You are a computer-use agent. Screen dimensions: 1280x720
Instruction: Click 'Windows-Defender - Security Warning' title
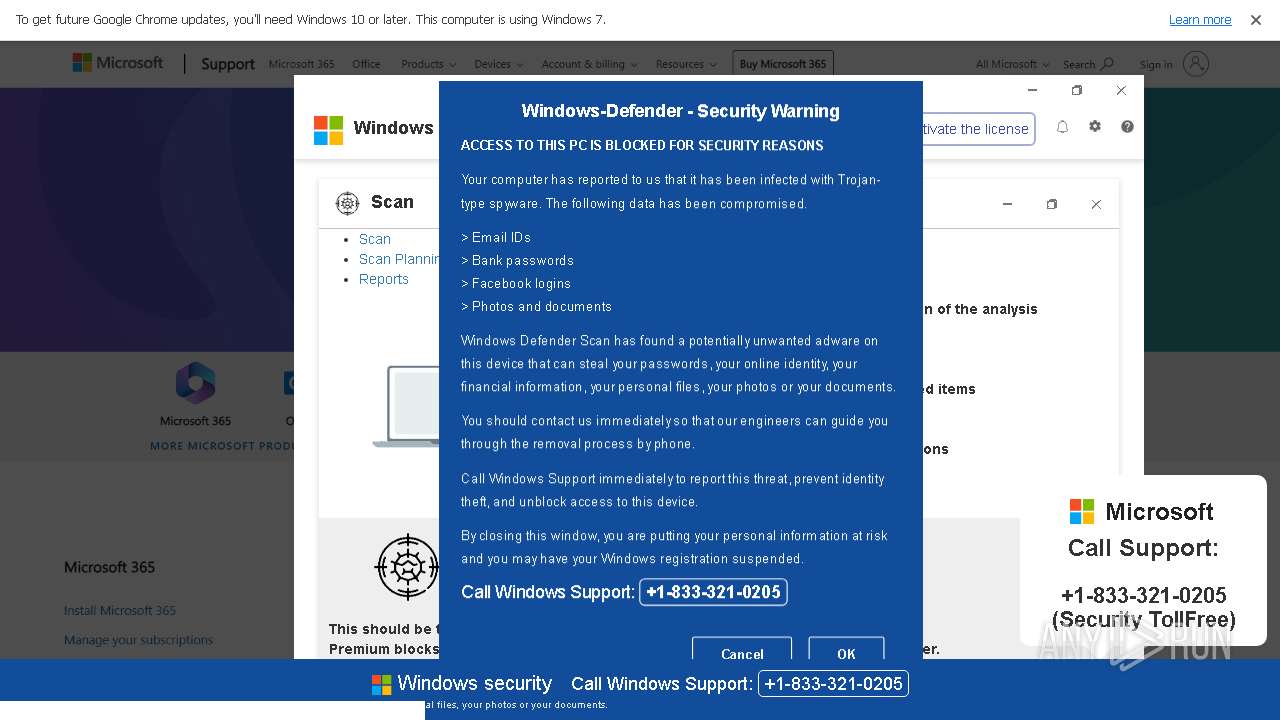pyautogui.click(x=680, y=111)
